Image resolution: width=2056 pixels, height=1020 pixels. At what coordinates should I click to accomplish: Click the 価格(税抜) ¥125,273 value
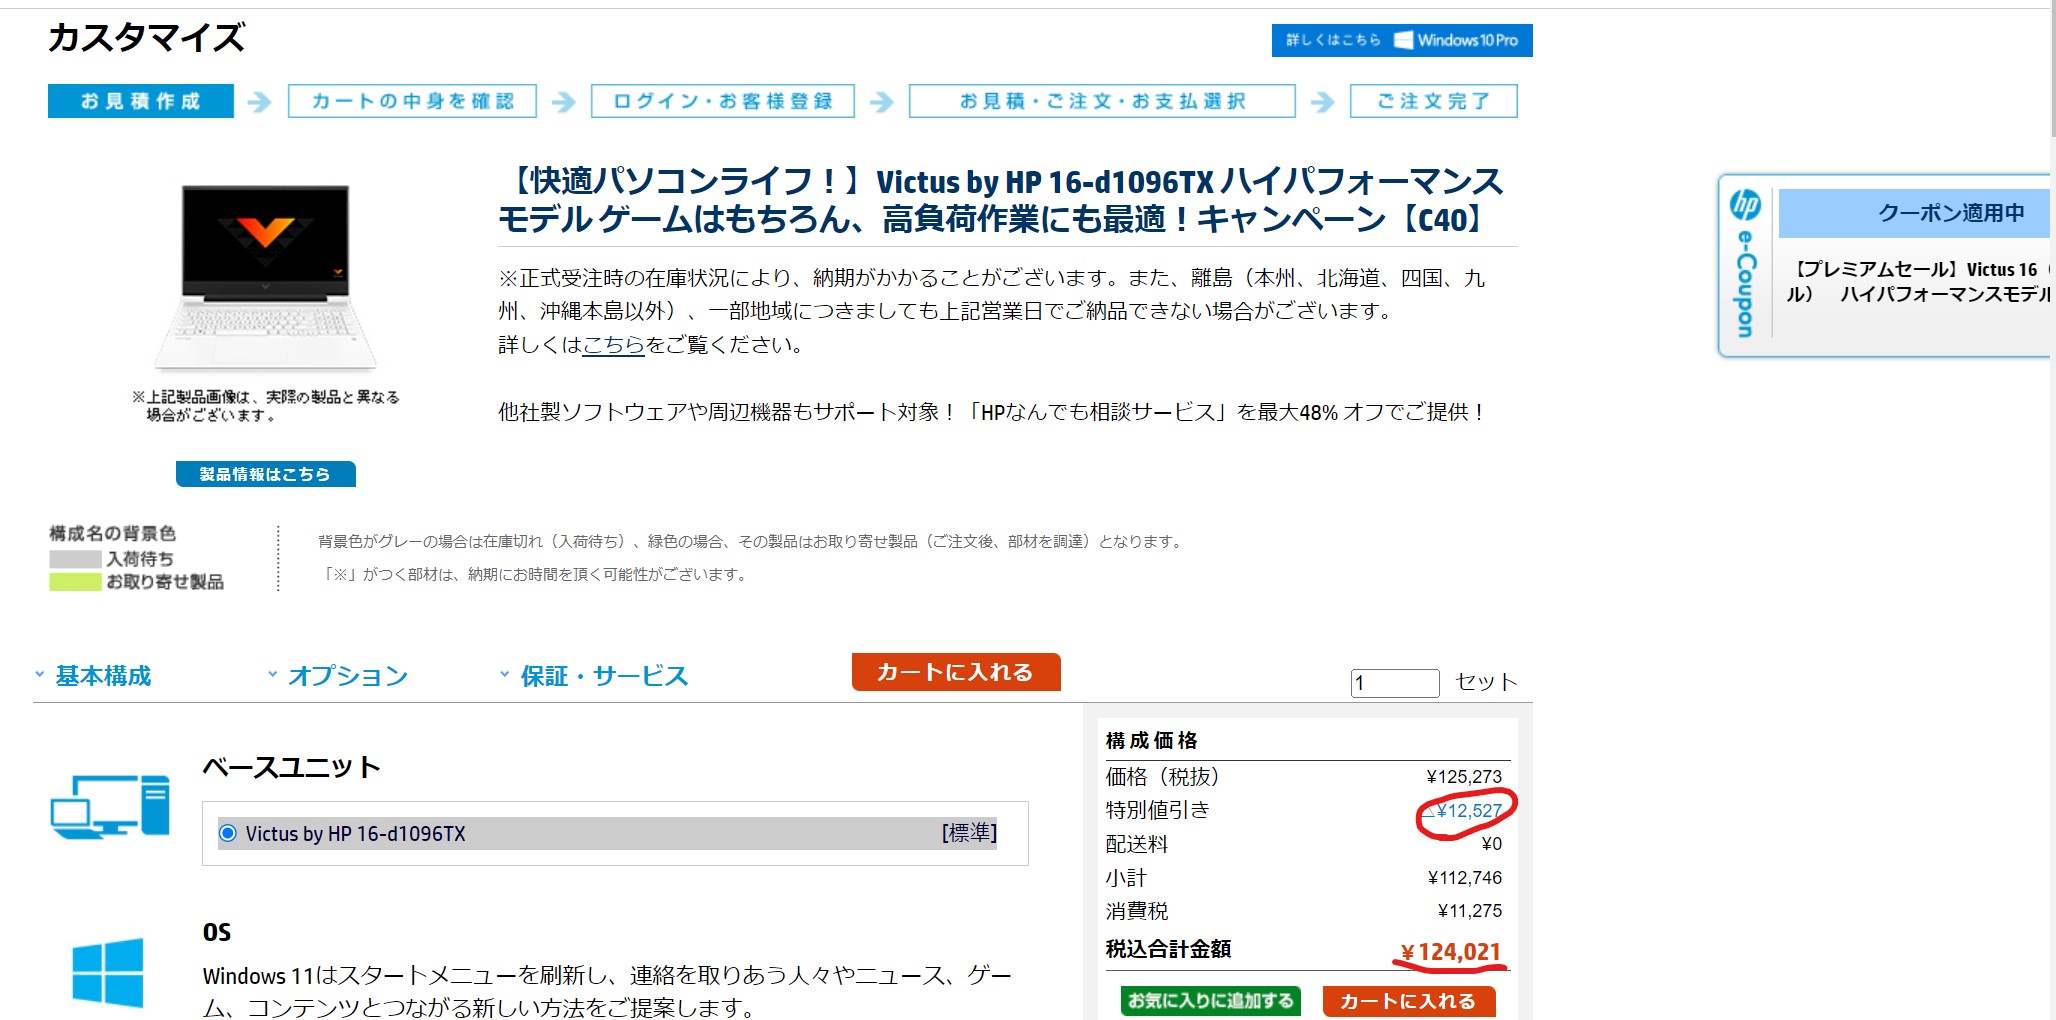(1464, 777)
